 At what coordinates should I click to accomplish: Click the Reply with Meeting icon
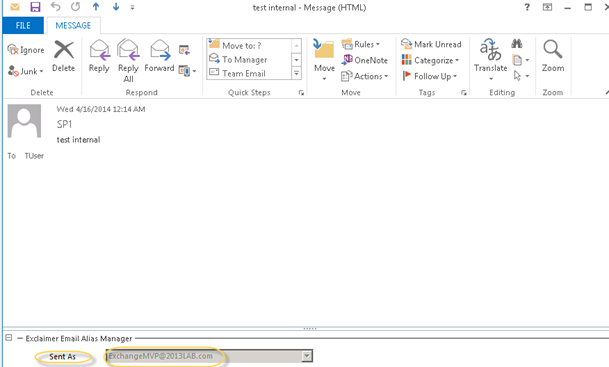[184, 50]
